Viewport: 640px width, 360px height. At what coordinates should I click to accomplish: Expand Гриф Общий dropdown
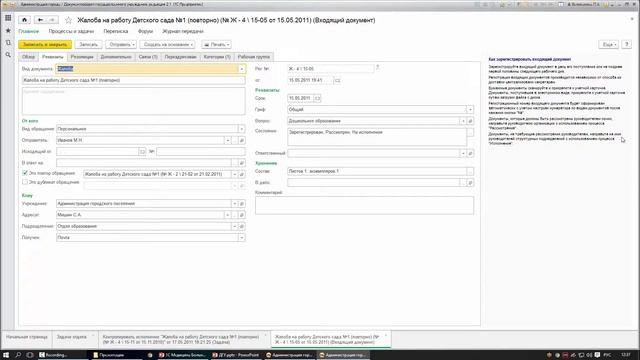tap(470, 110)
